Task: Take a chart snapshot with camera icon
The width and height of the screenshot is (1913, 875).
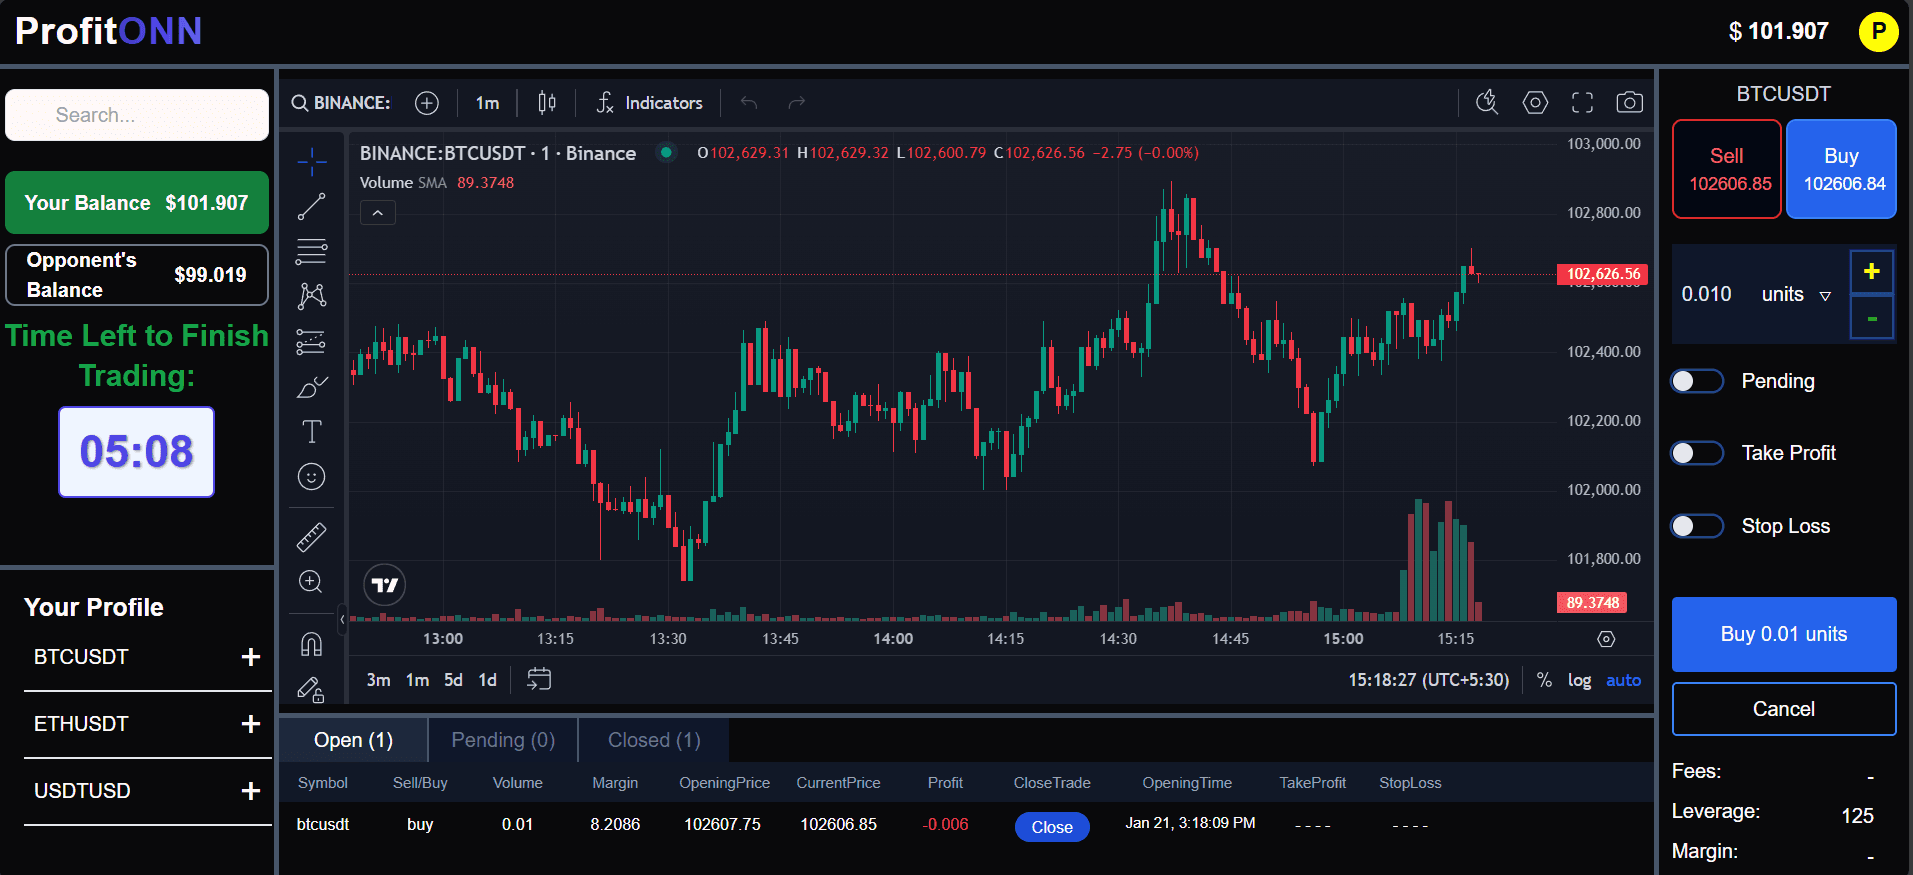Action: (x=1629, y=102)
